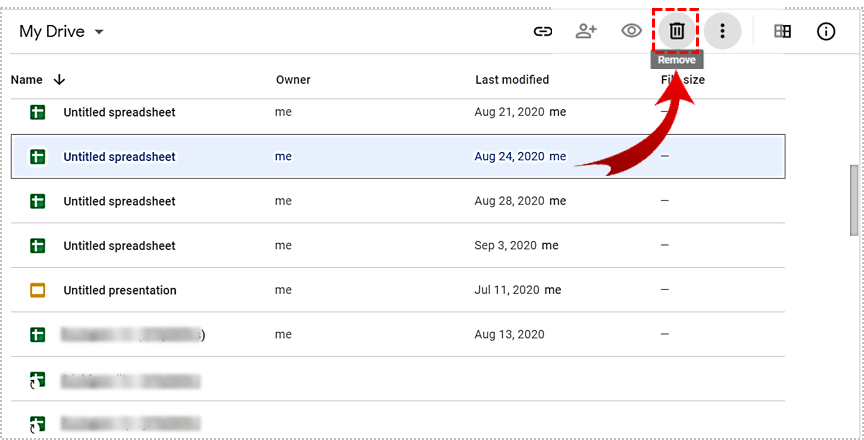Sort by Name column header
The width and height of the screenshot is (864, 440).
click(x=27, y=80)
